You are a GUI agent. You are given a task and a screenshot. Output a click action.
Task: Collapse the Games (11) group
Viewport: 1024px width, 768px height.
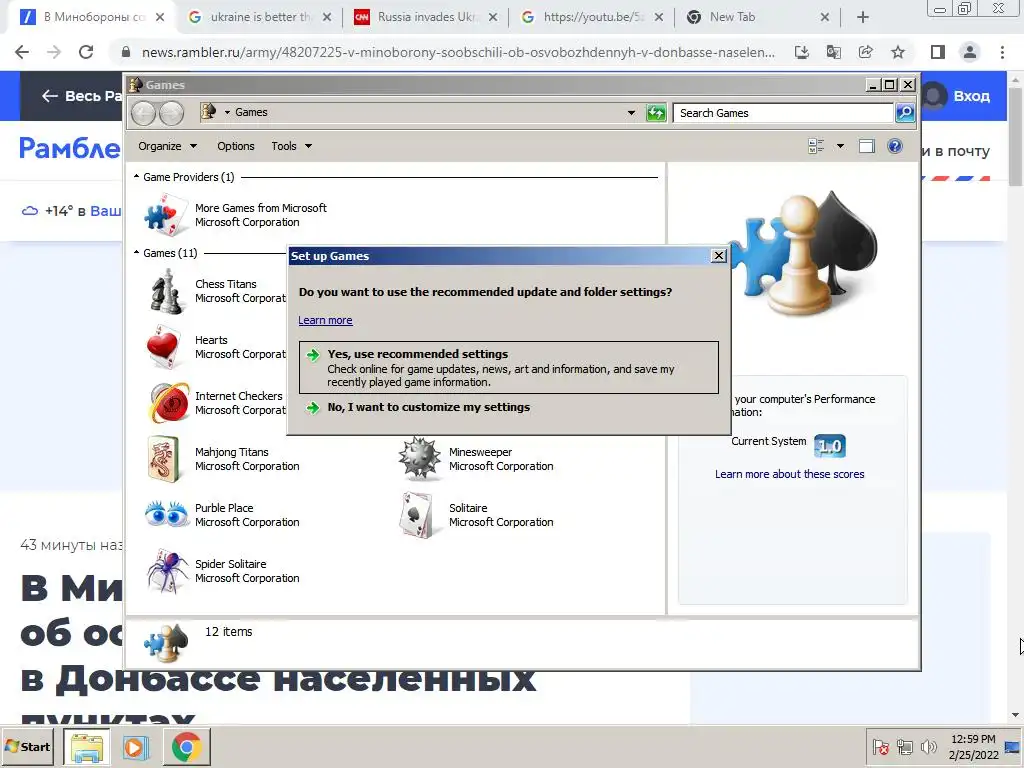click(x=136, y=253)
